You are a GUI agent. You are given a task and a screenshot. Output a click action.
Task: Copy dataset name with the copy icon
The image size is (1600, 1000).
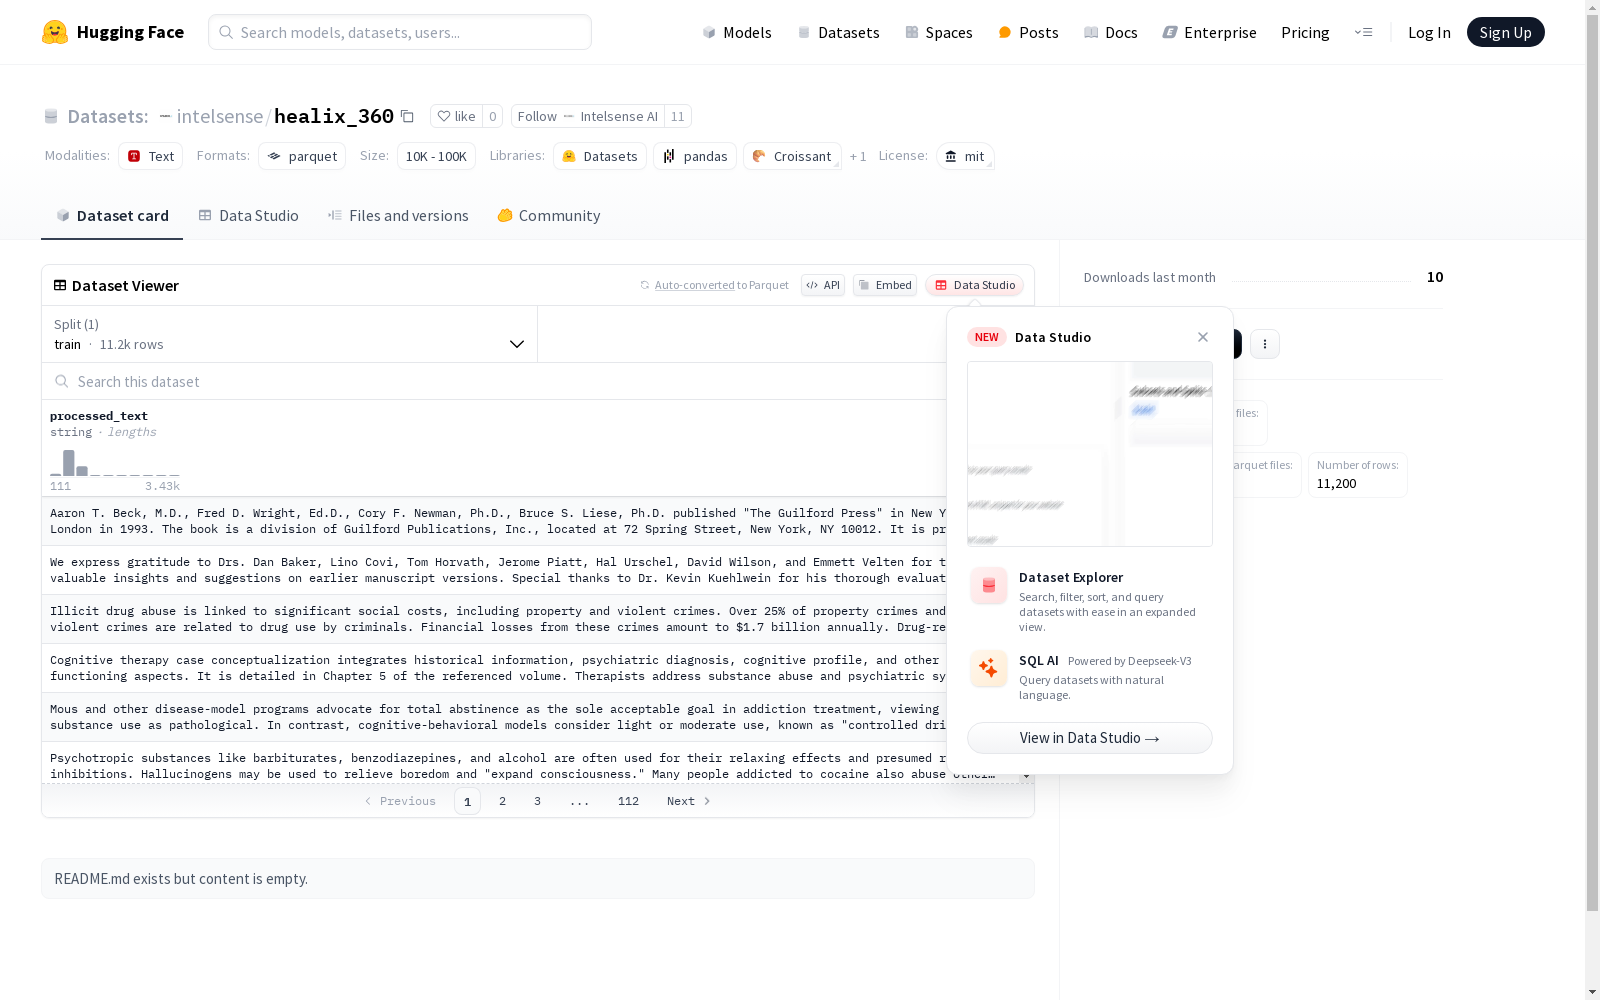tap(407, 116)
